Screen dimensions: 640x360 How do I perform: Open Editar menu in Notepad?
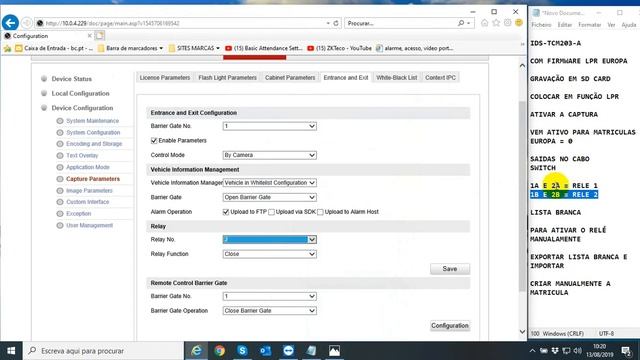tap(565, 25)
